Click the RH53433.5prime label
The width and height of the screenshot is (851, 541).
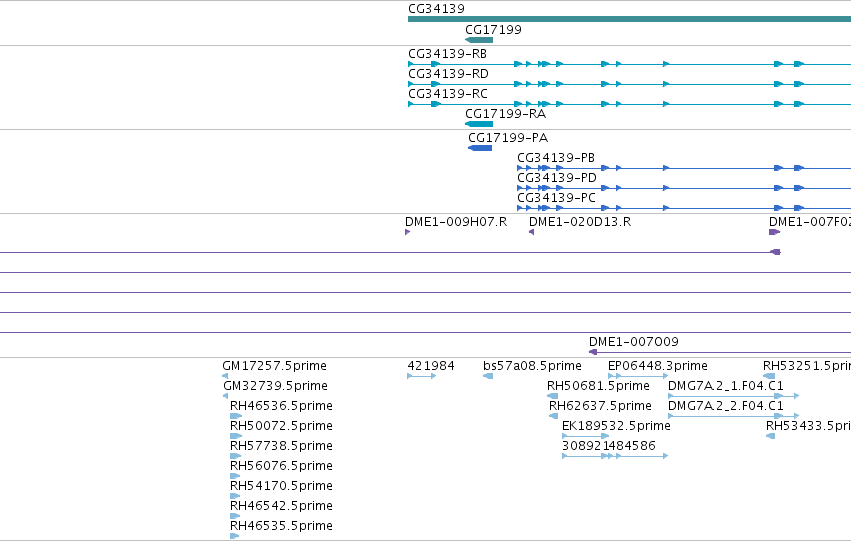click(x=809, y=427)
